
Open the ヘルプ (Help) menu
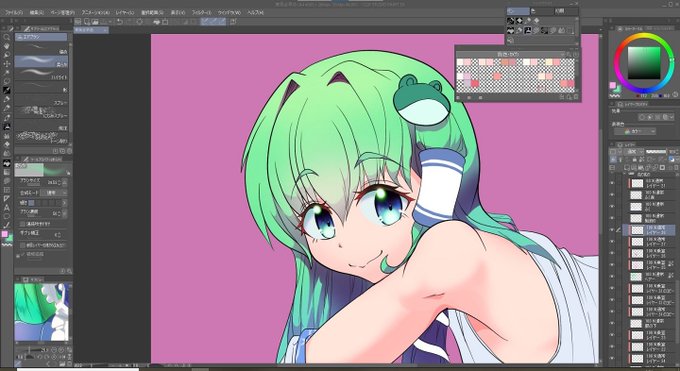pos(255,13)
